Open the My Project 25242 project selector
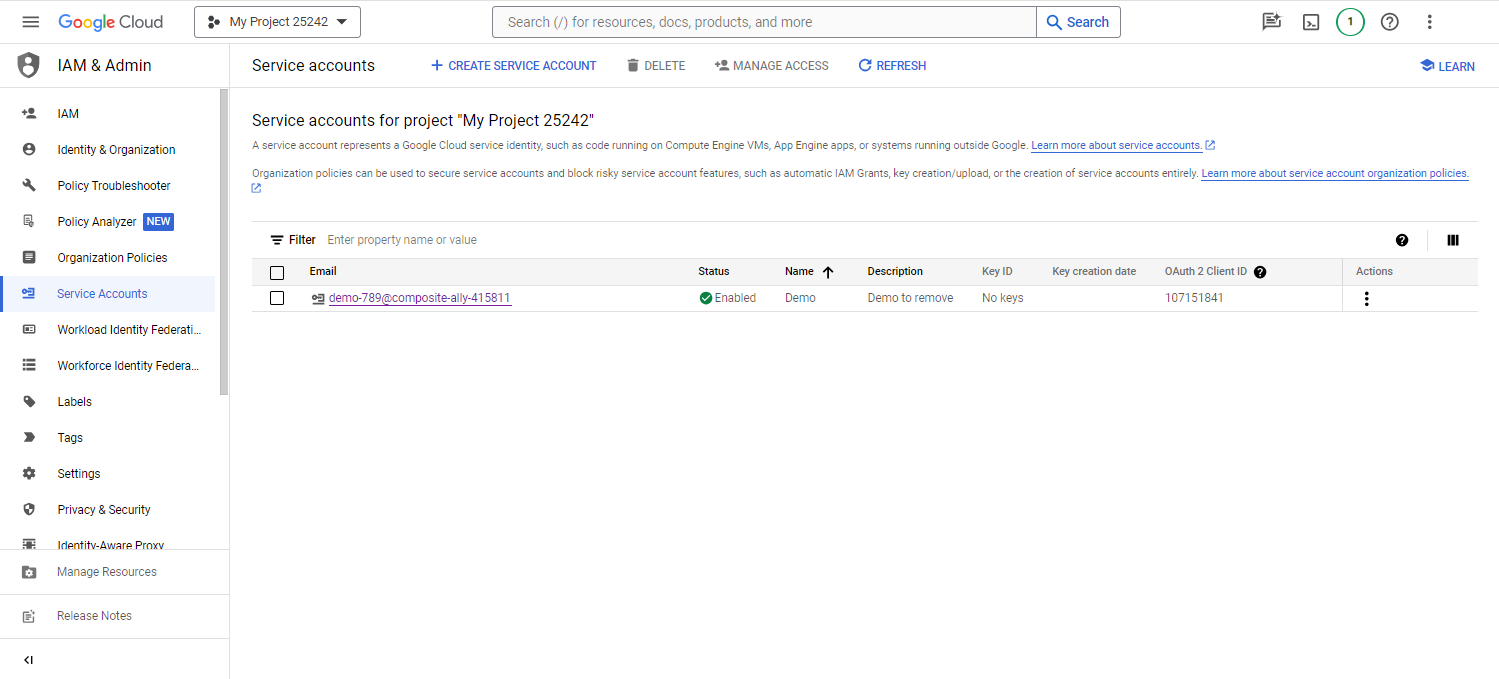Viewport: 1499px width, 679px height. coord(277,22)
